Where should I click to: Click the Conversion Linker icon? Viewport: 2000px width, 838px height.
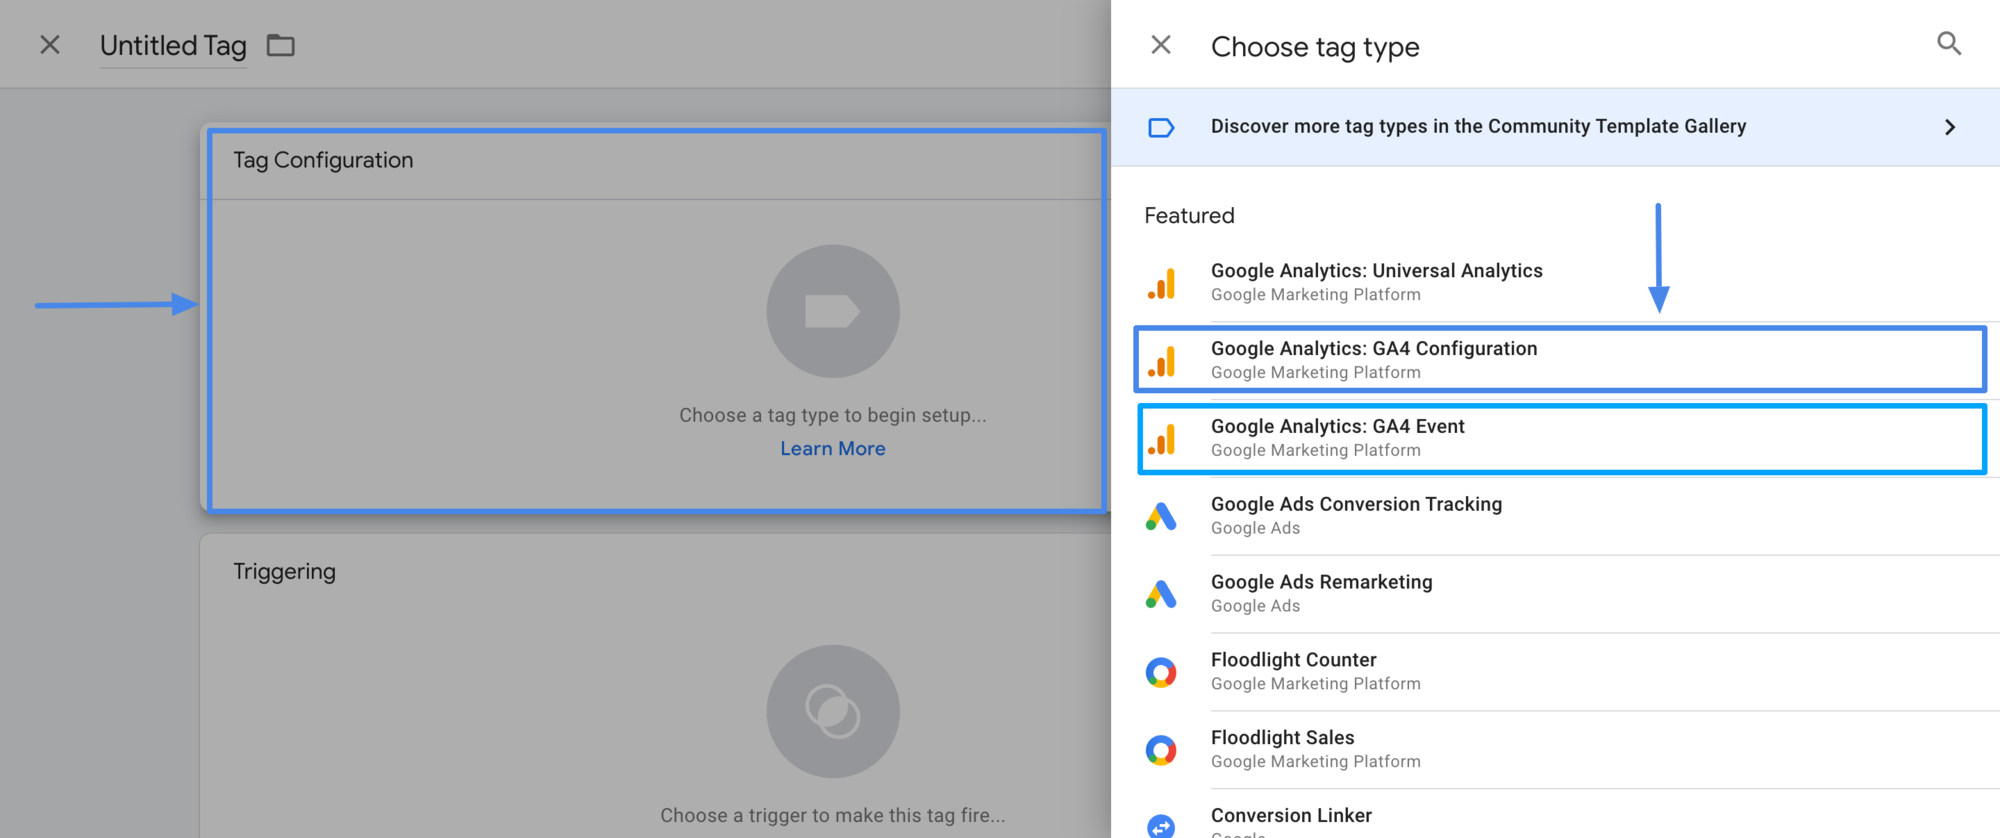[1161, 826]
